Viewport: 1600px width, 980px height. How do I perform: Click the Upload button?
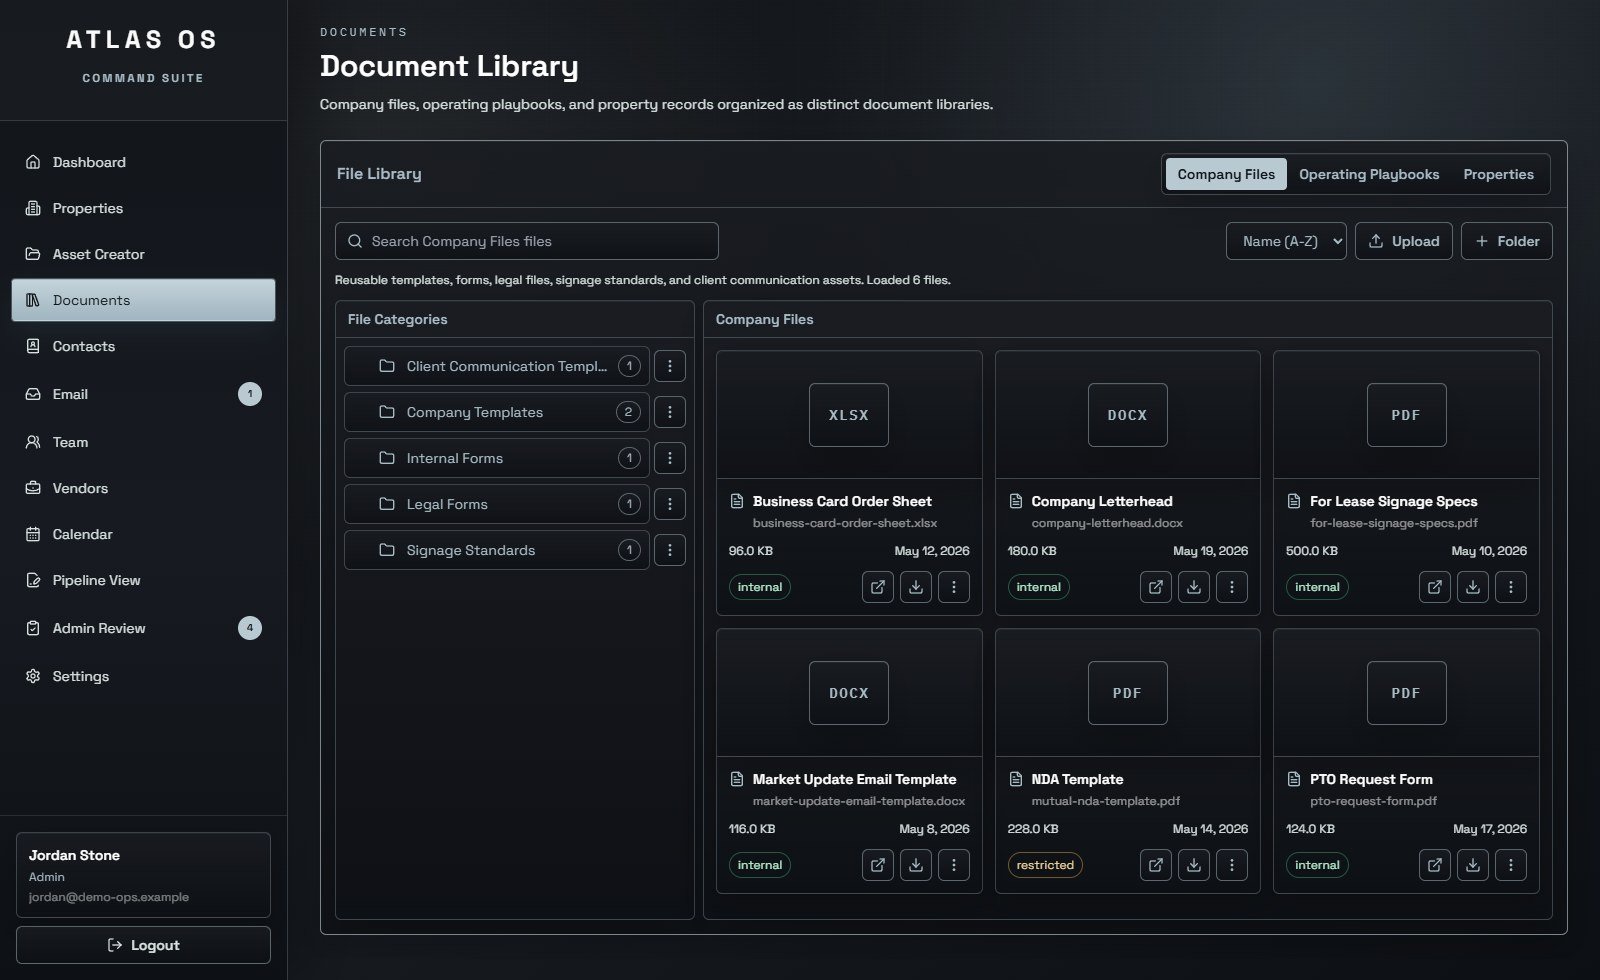(x=1403, y=241)
